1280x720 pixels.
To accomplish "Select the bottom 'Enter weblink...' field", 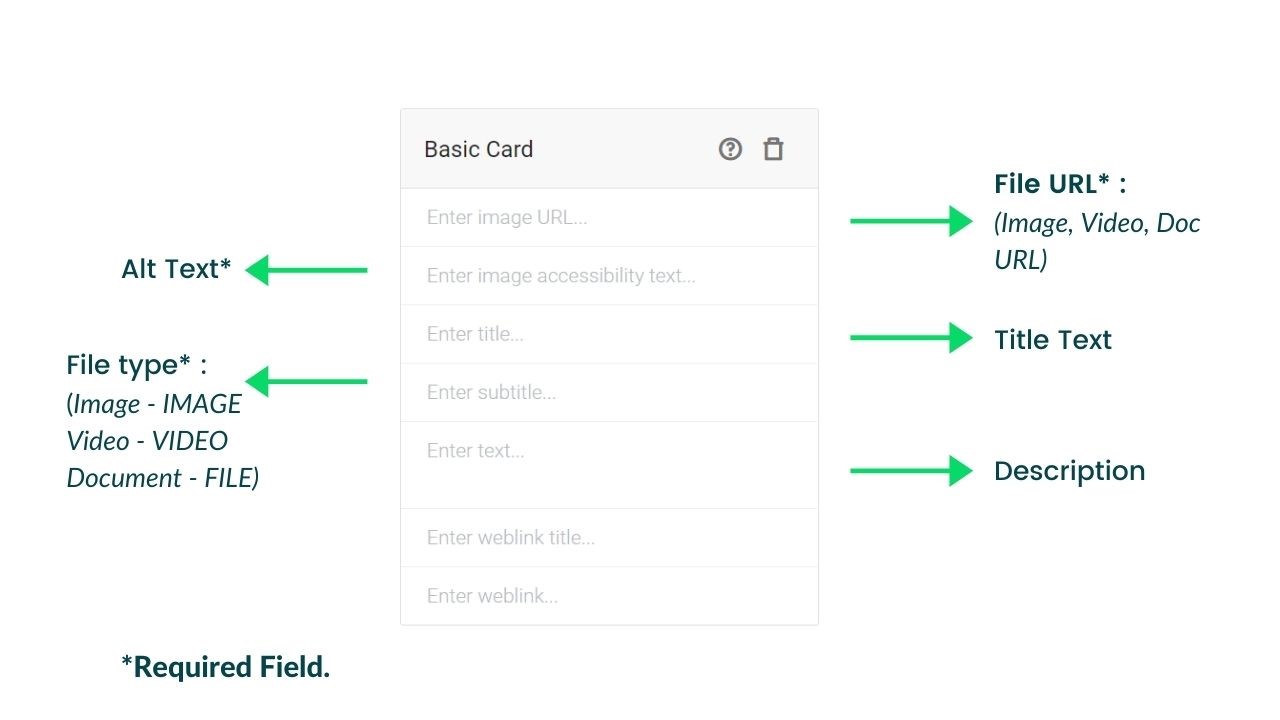I will click(x=609, y=596).
